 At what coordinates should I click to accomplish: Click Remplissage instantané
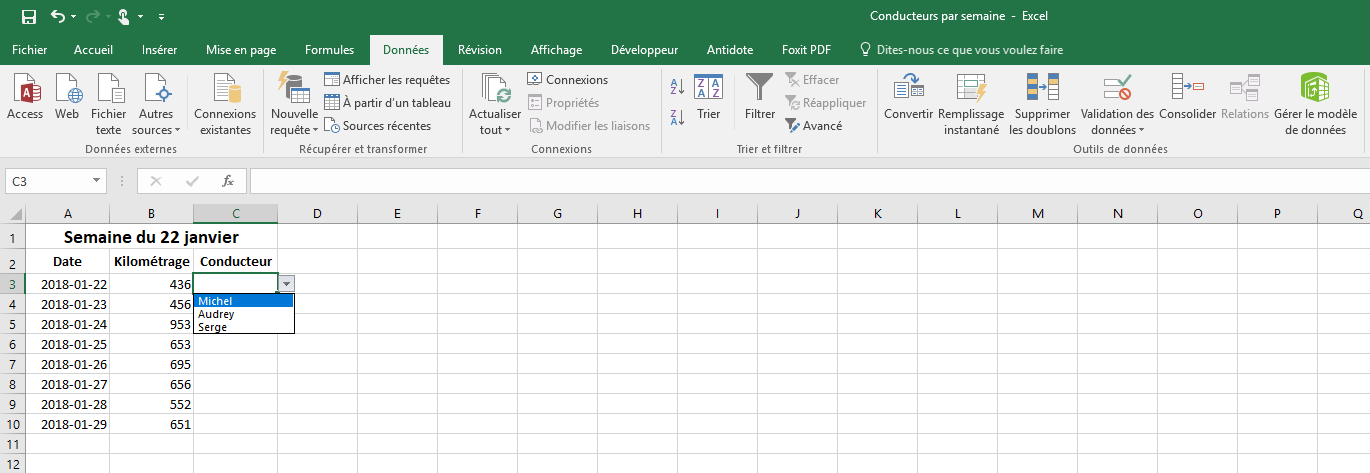pyautogui.click(x=971, y=104)
